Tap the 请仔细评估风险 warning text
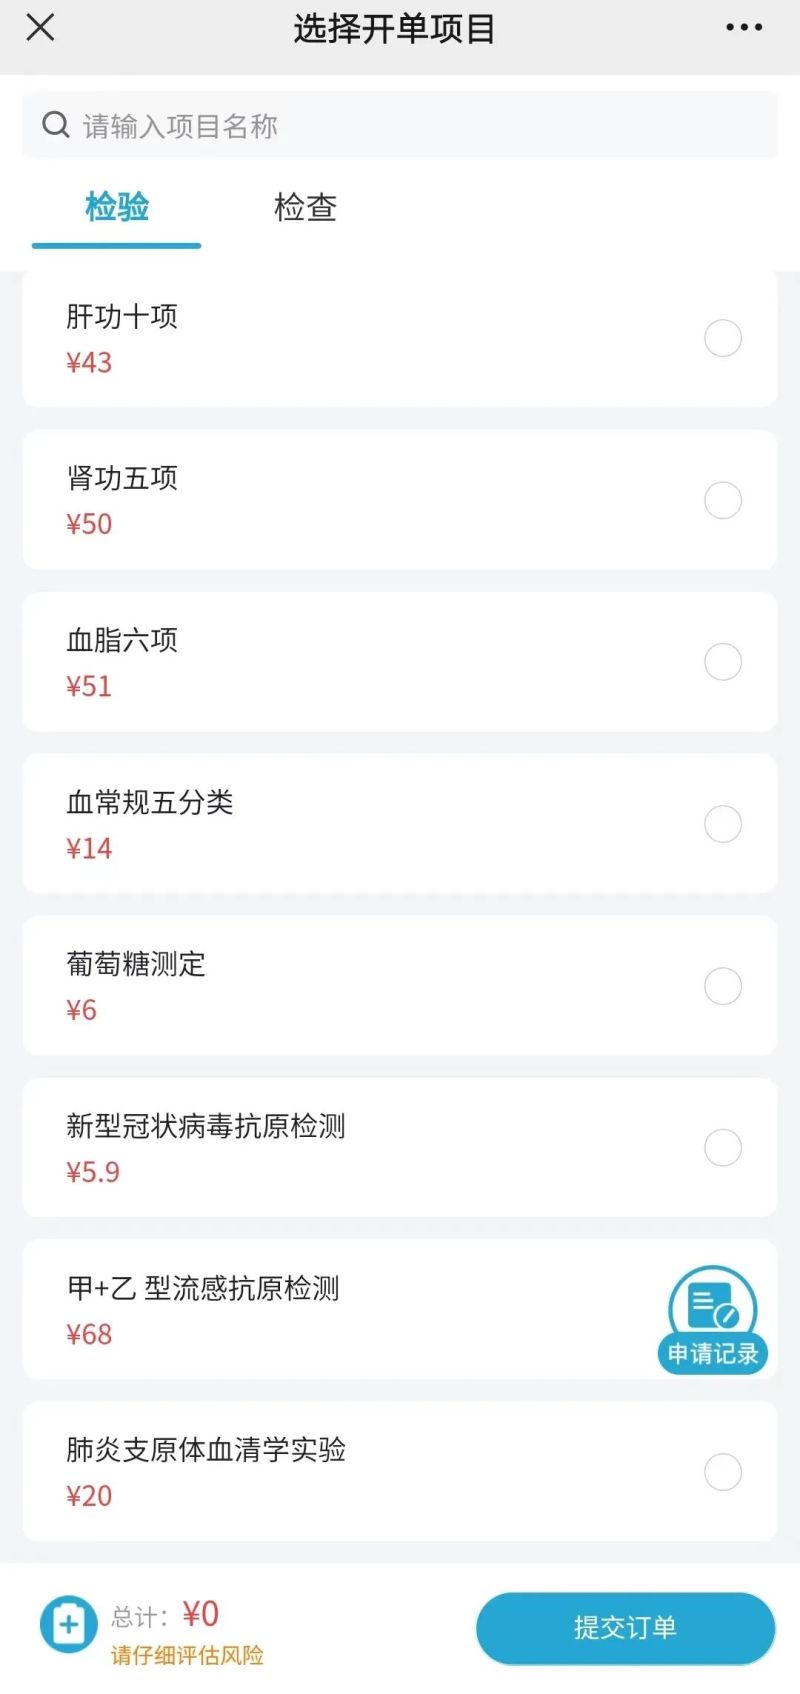The width and height of the screenshot is (800, 1694). [x=187, y=1655]
